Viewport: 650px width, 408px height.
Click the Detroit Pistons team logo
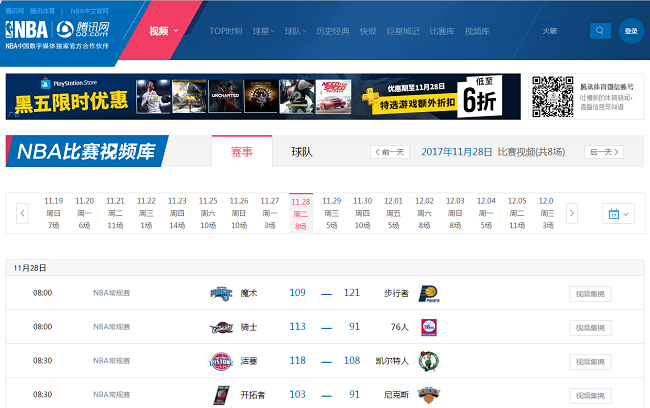coord(220,361)
